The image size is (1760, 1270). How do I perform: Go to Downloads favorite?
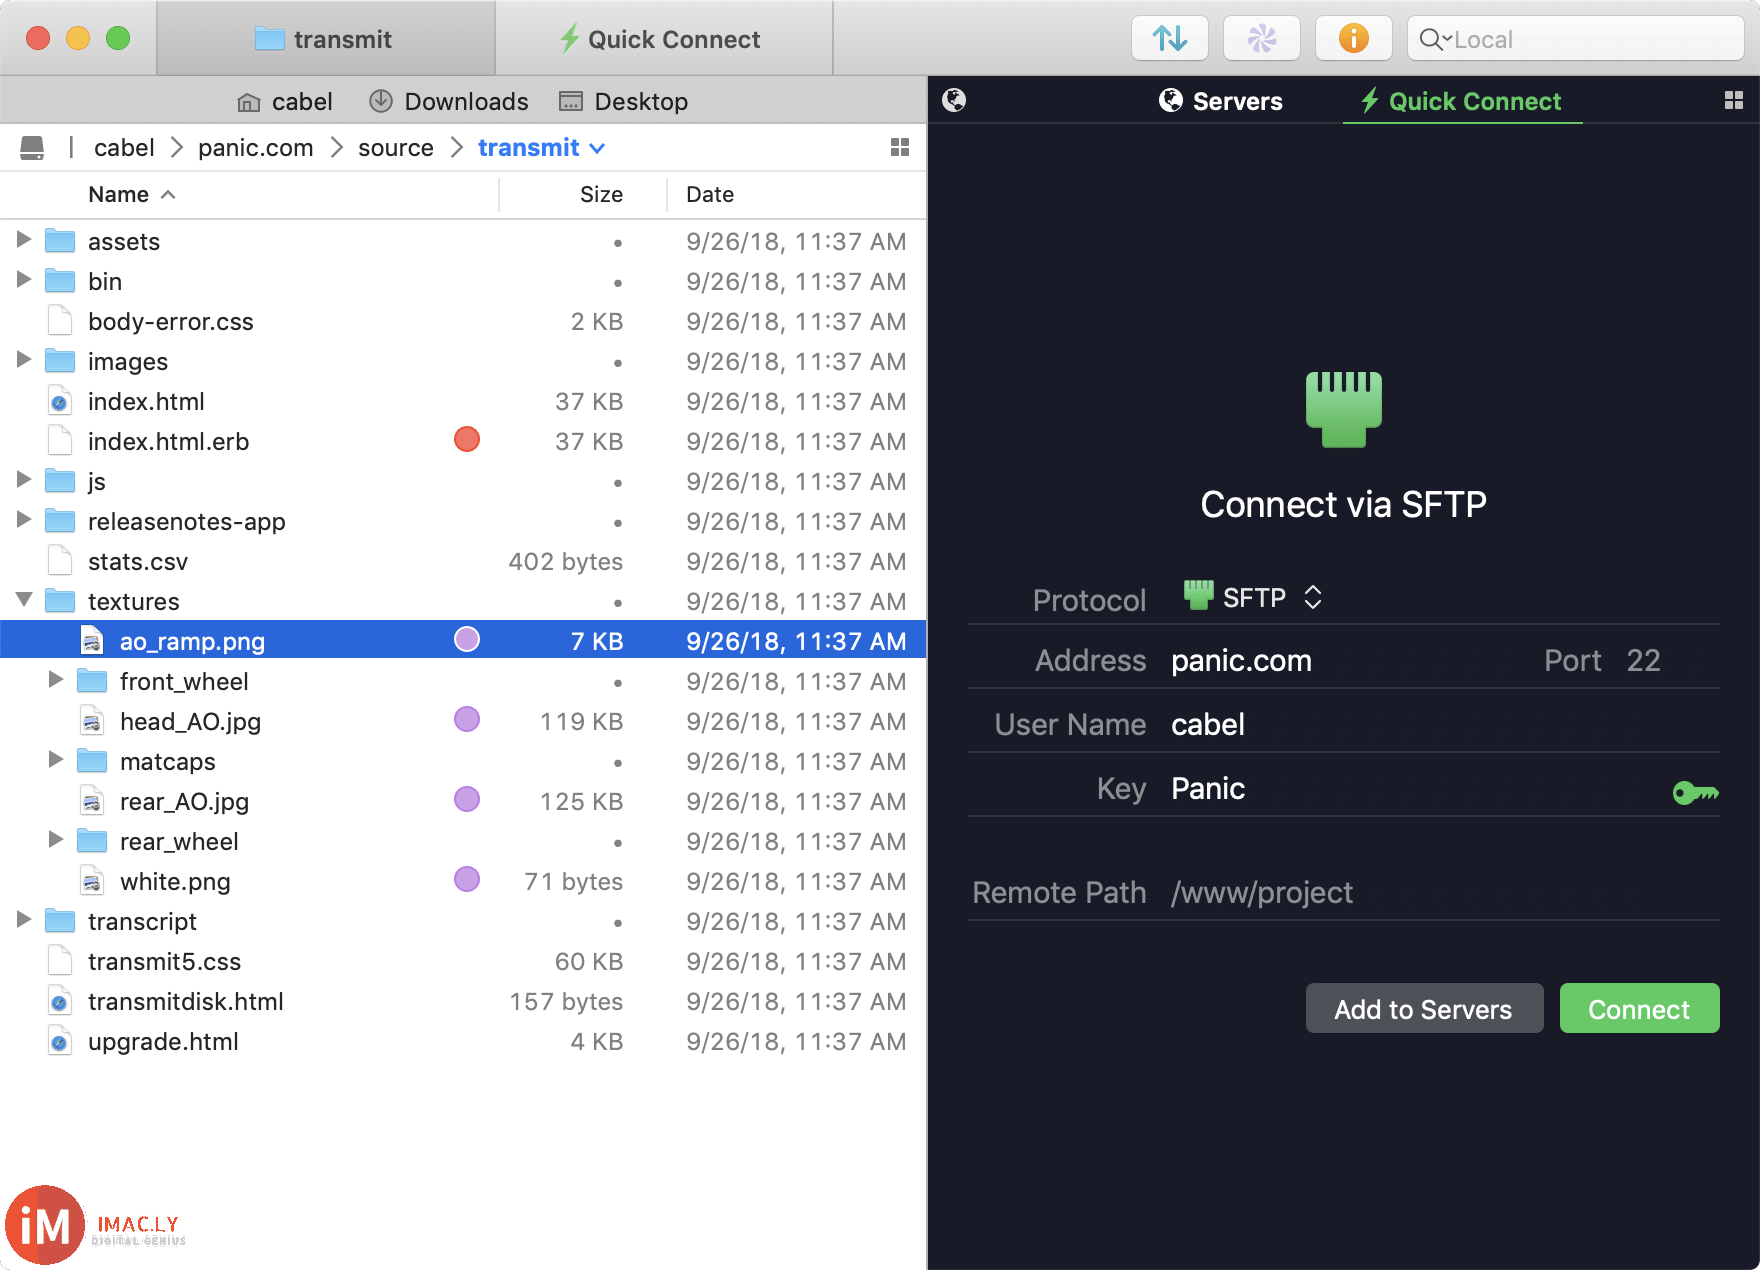point(449,102)
